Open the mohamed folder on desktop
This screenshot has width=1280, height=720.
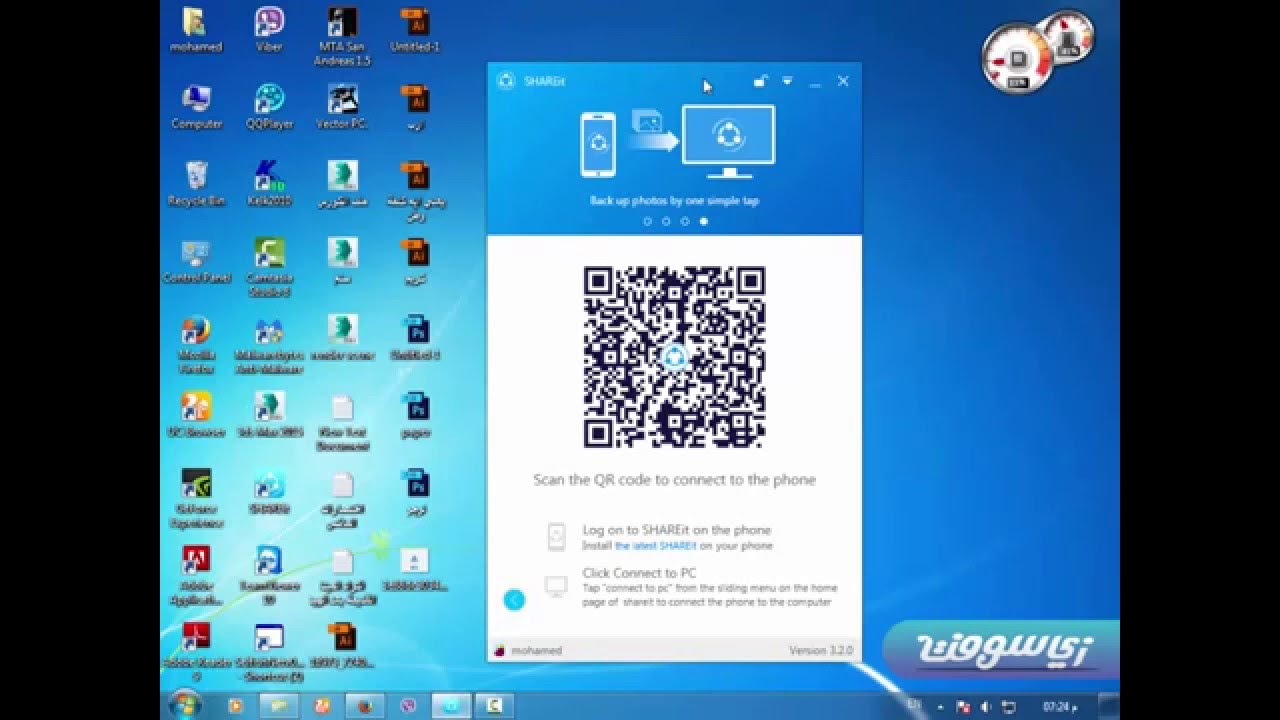pyautogui.click(x=196, y=30)
